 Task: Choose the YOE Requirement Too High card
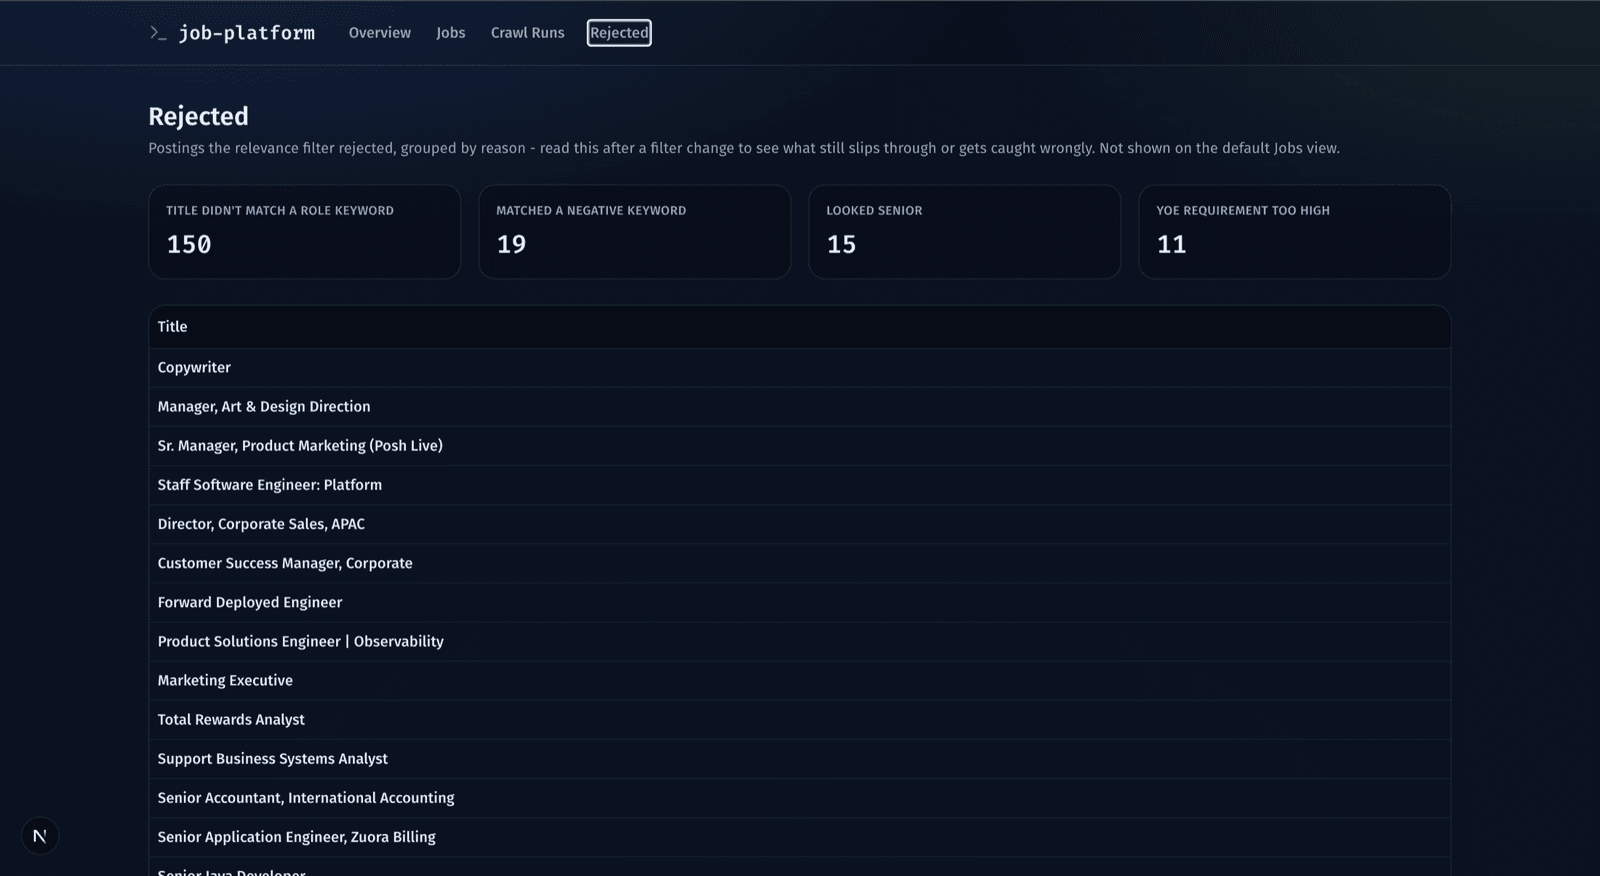(1295, 232)
